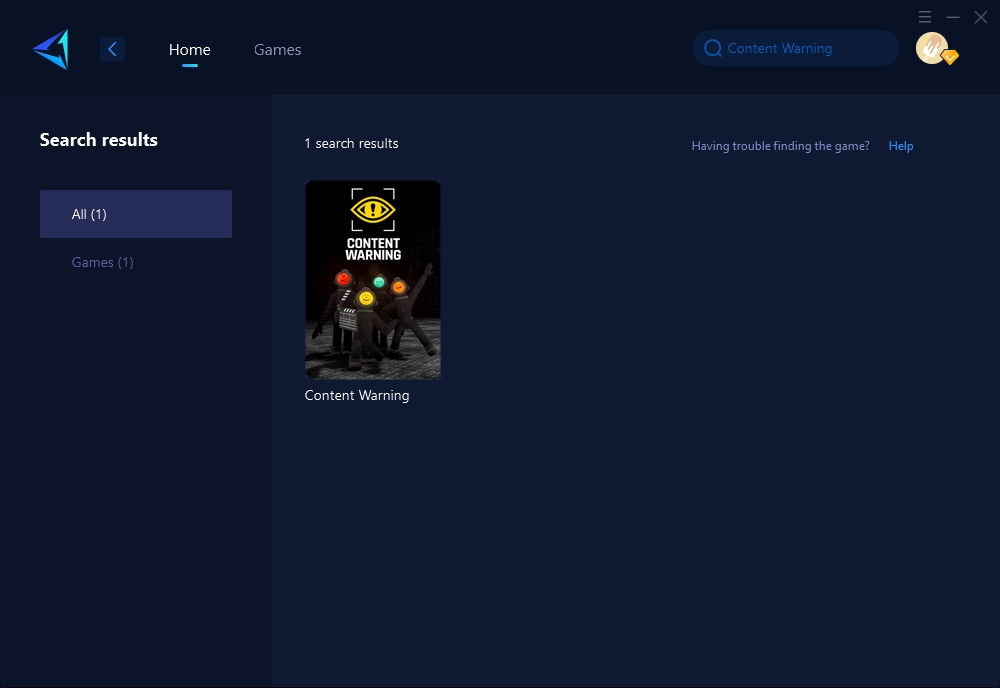This screenshot has height=688, width=1000.
Task: Go back using the left chevron button
Action: [x=112, y=49]
